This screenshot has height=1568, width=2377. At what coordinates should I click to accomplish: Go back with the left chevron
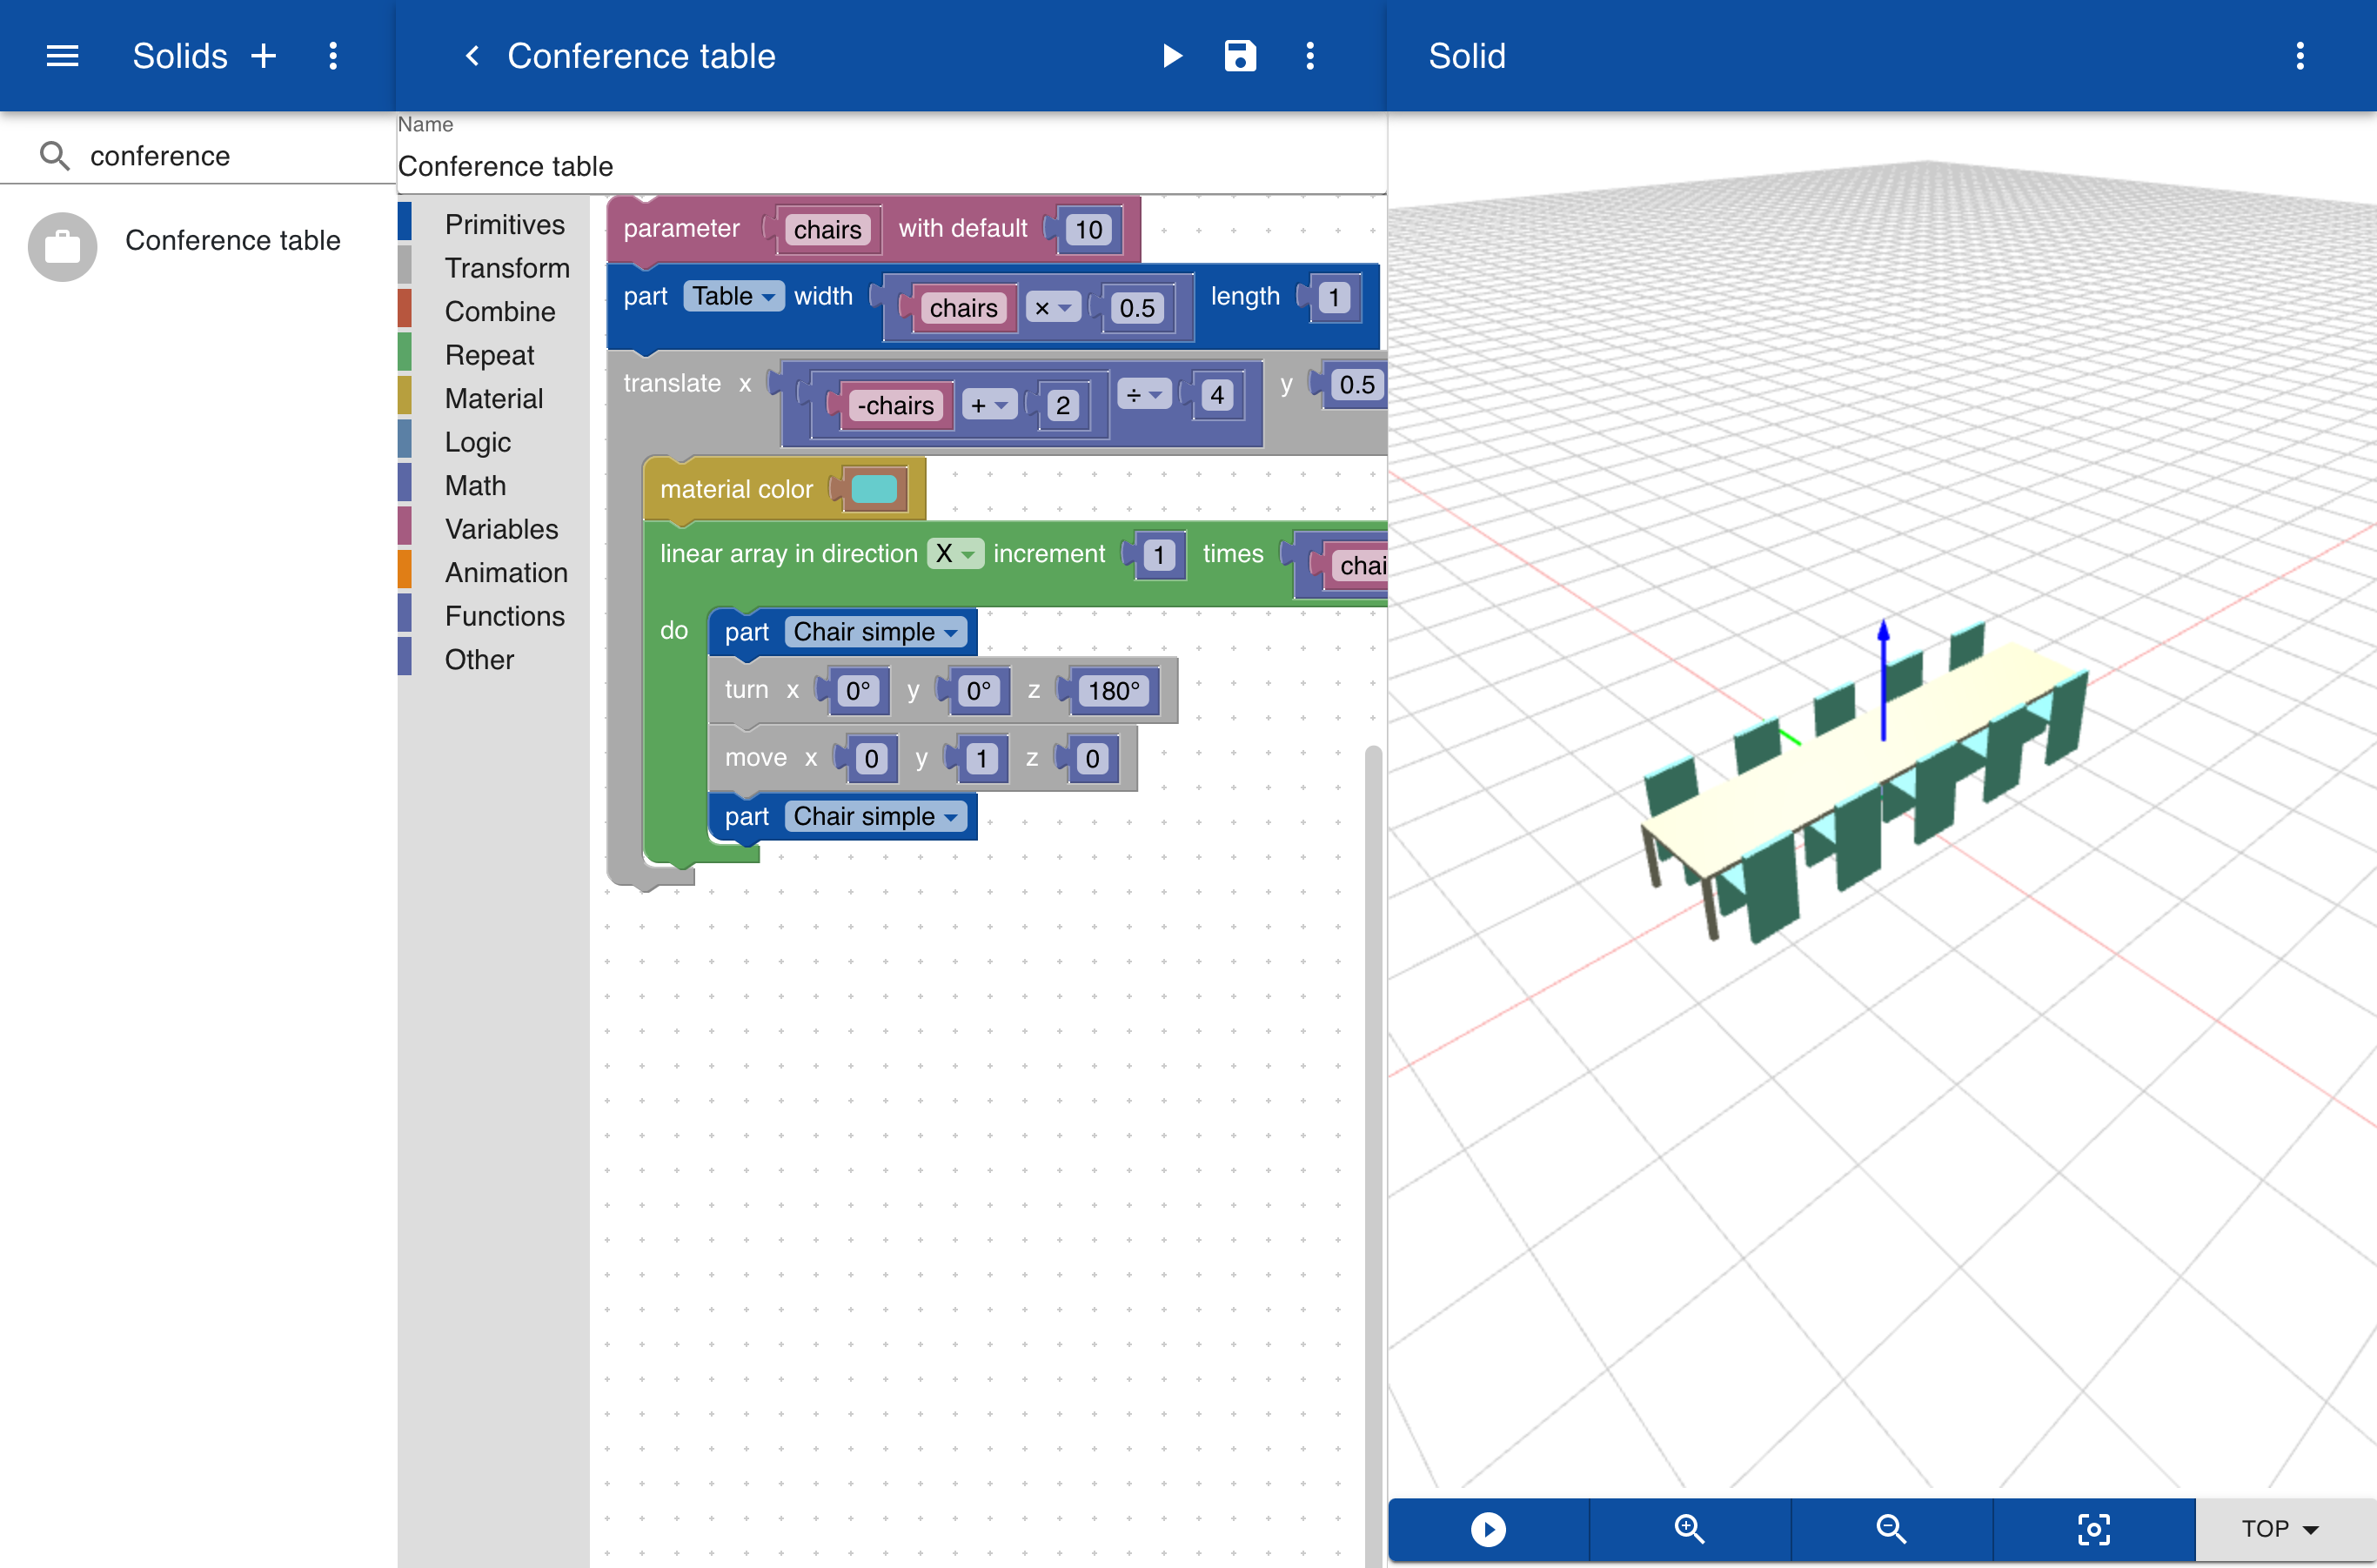[472, 56]
